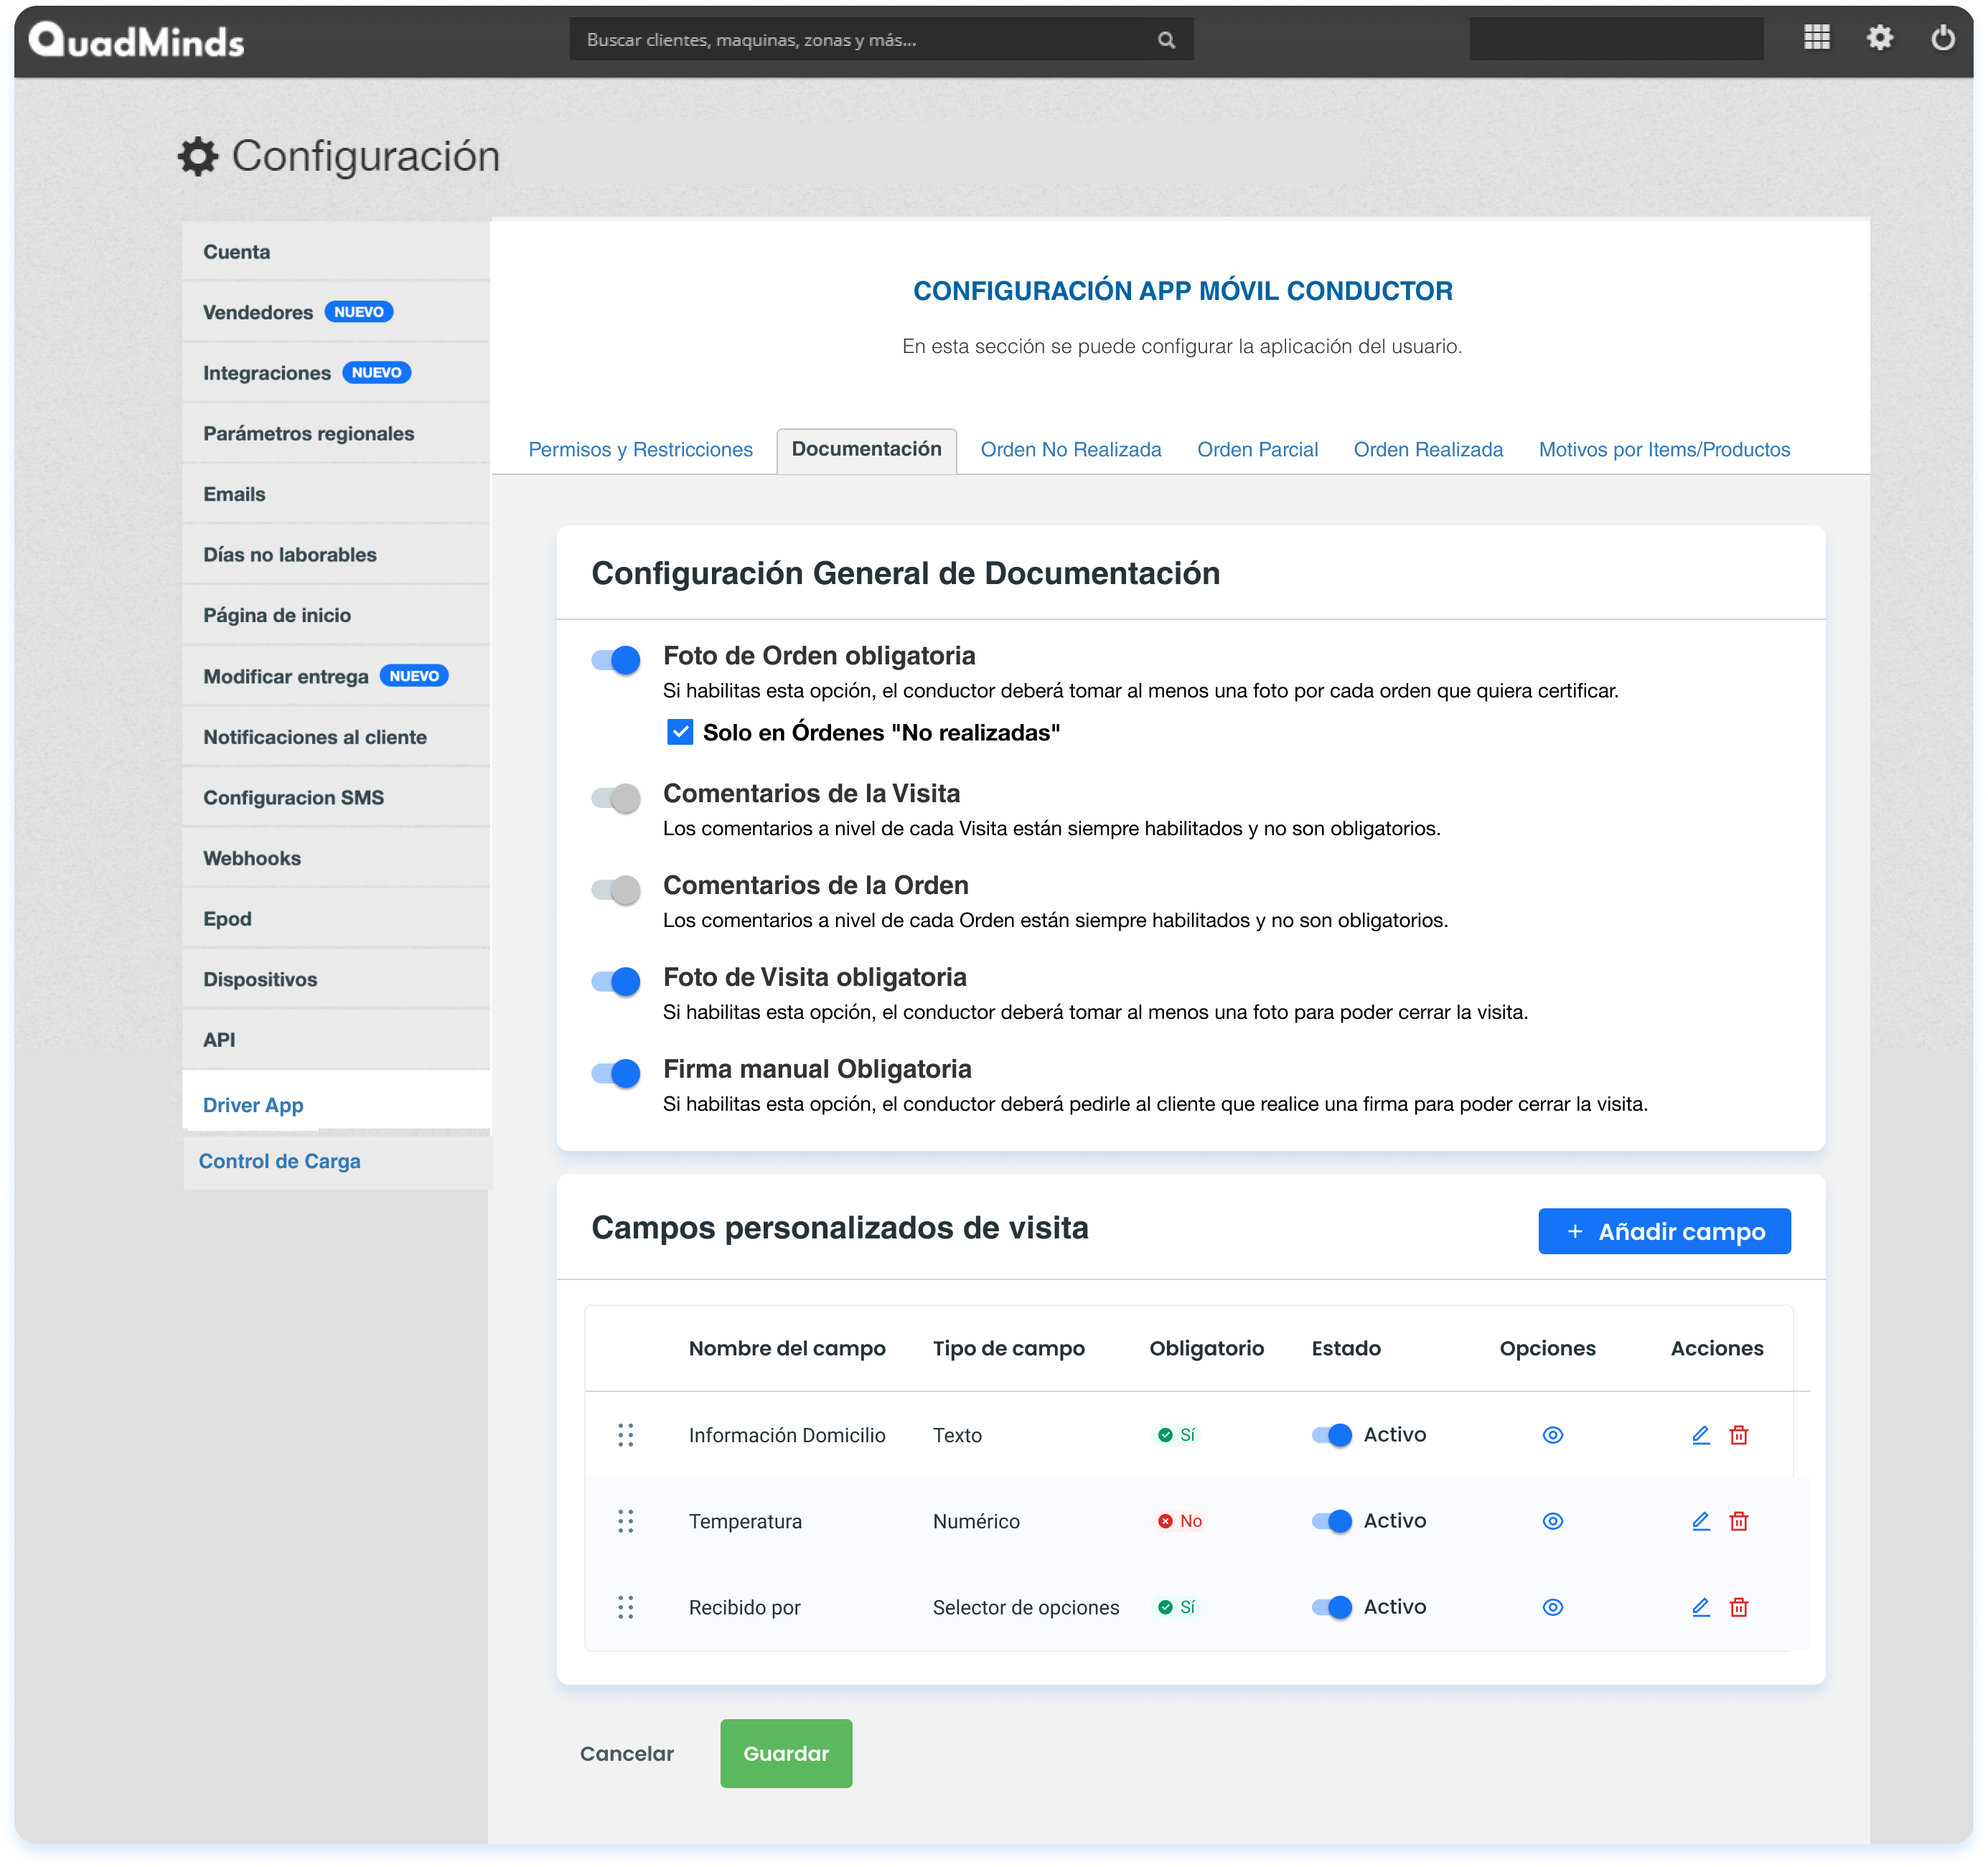Image resolution: width=1988 pixels, height=1867 pixels.
Task: Delete the Temperatura field with trash icon
Action: click(x=1739, y=1521)
